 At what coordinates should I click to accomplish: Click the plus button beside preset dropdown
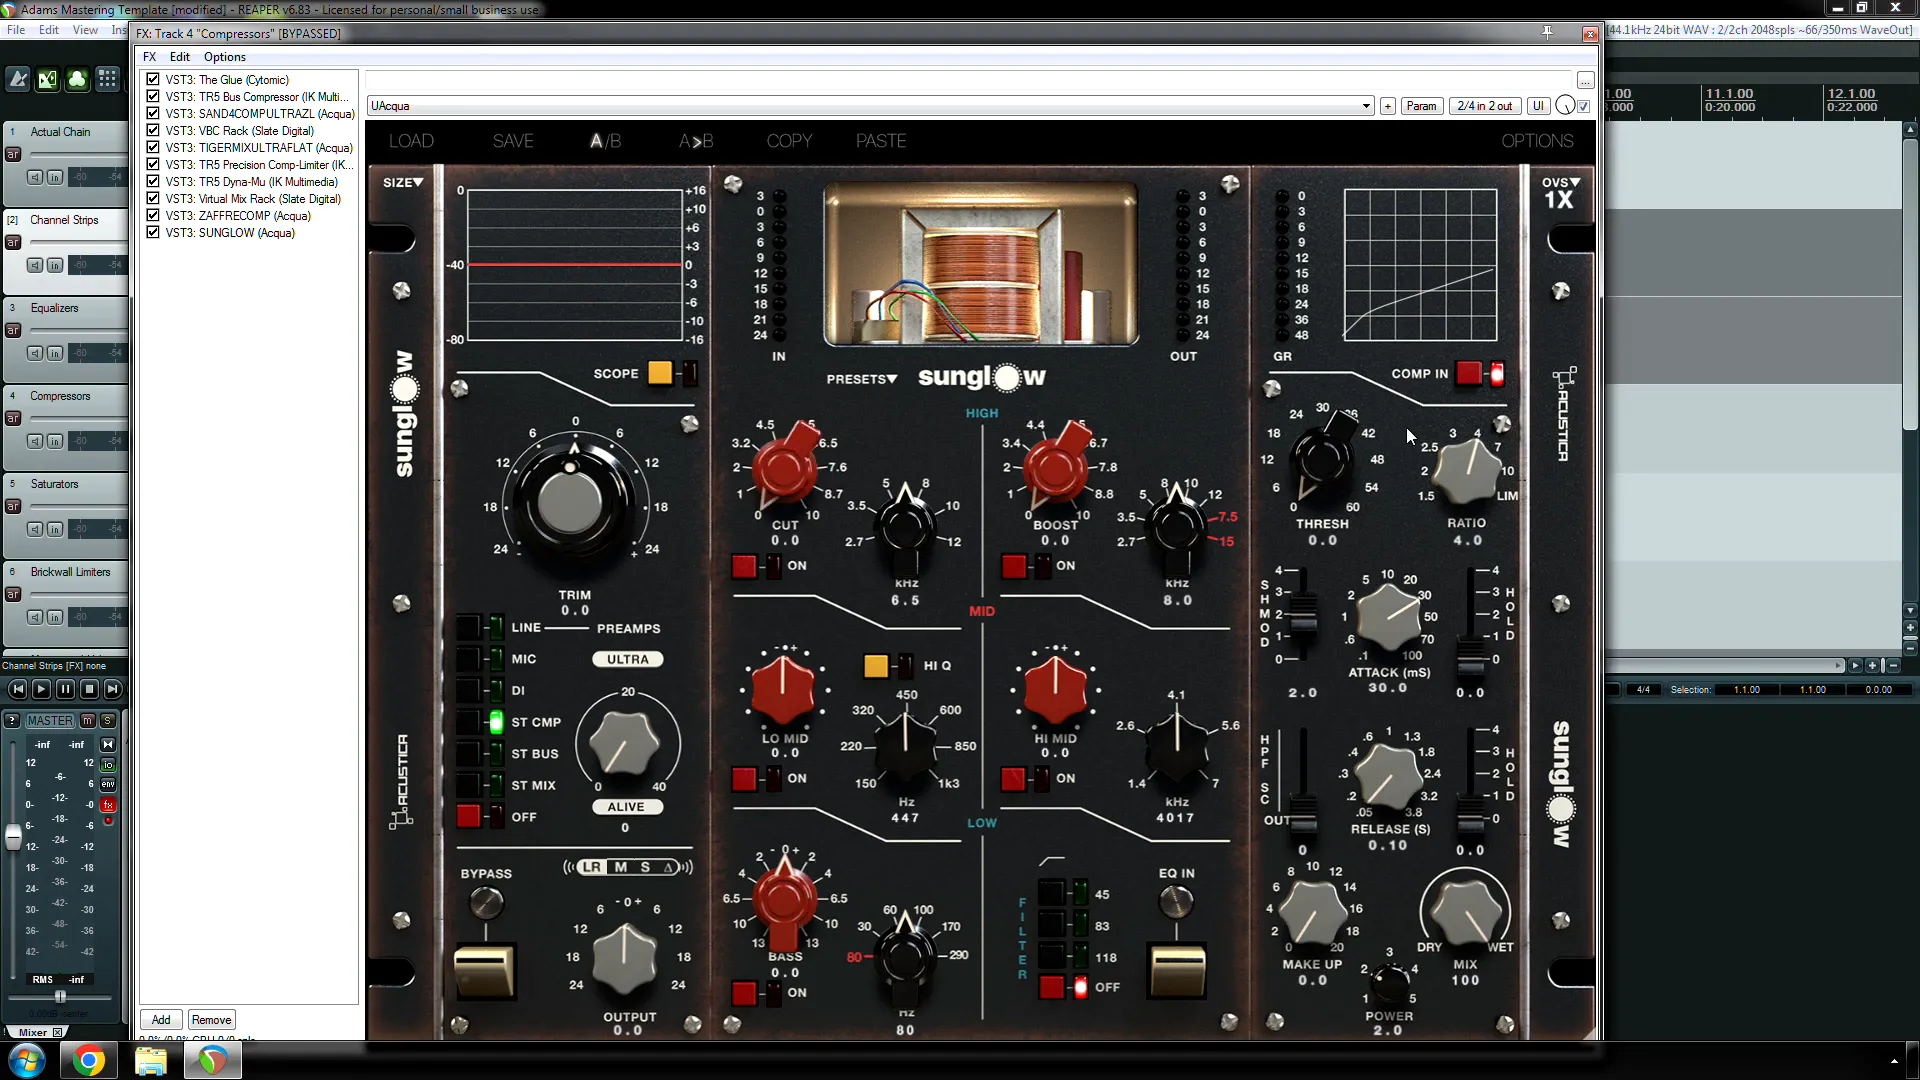1388,106
